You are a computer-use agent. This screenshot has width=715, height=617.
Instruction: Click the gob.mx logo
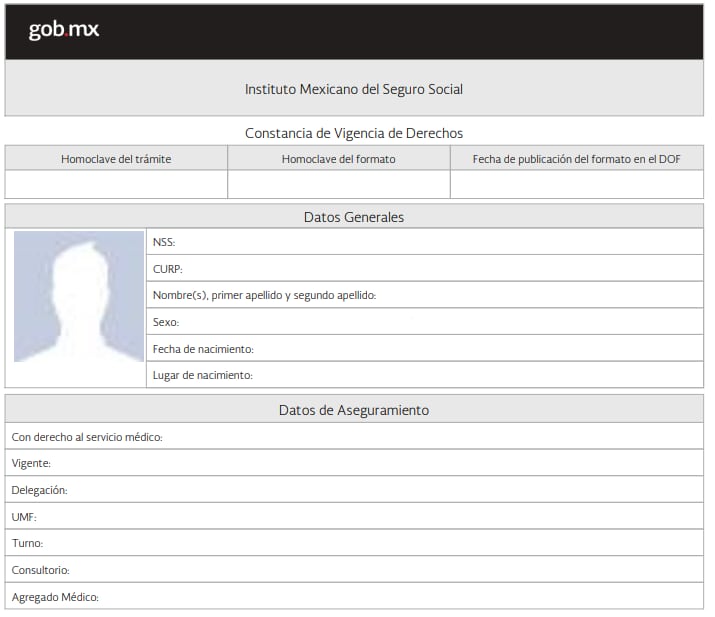pyautogui.click(x=64, y=30)
